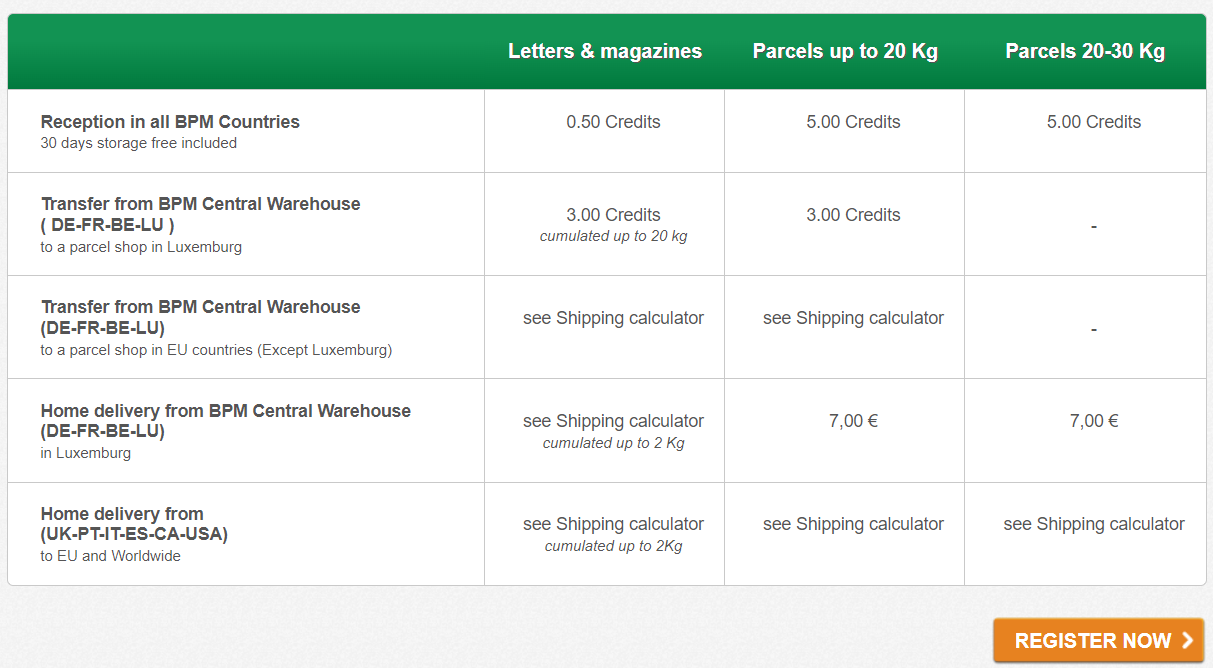Image resolution: width=1213 pixels, height=668 pixels.
Task: Click the REGISTER NOW button
Action: click(1098, 640)
